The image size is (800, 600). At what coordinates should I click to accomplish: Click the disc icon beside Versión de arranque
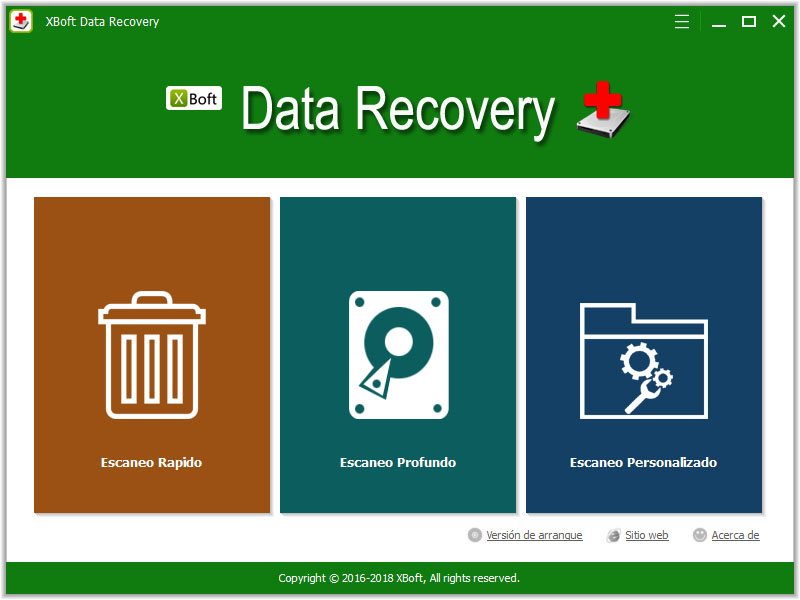pyautogui.click(x=474, y=535)
